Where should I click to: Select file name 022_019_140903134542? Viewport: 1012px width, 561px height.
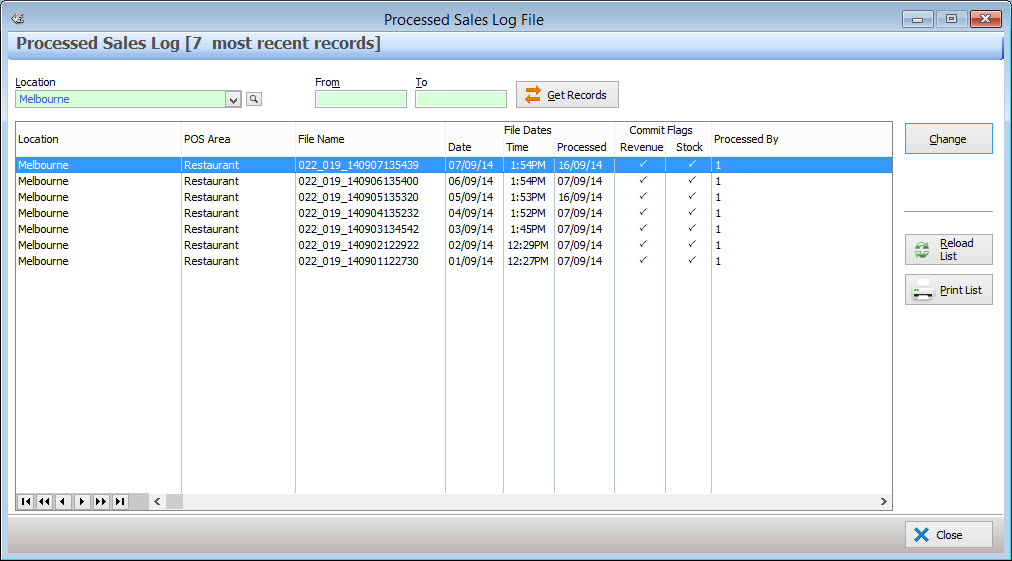(x=358, y=229)
